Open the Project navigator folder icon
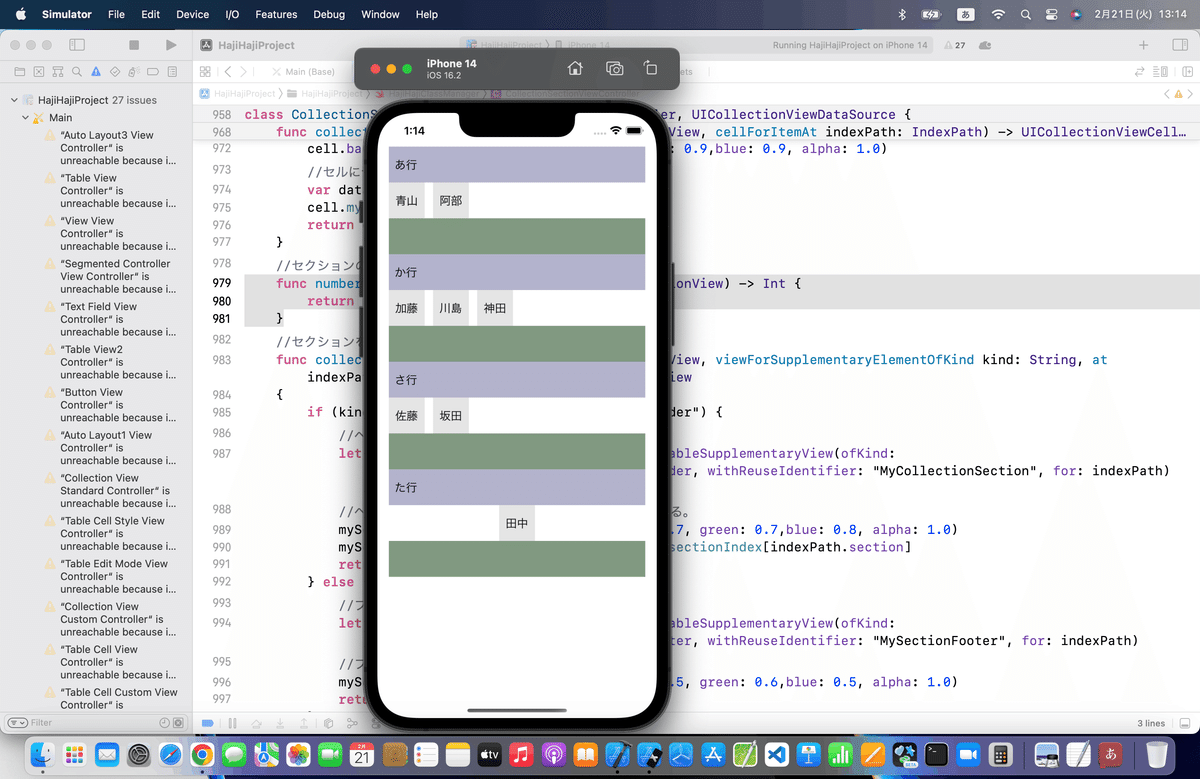The width and height of the screenshot is (1200, 779). click(x=19, y=72)
